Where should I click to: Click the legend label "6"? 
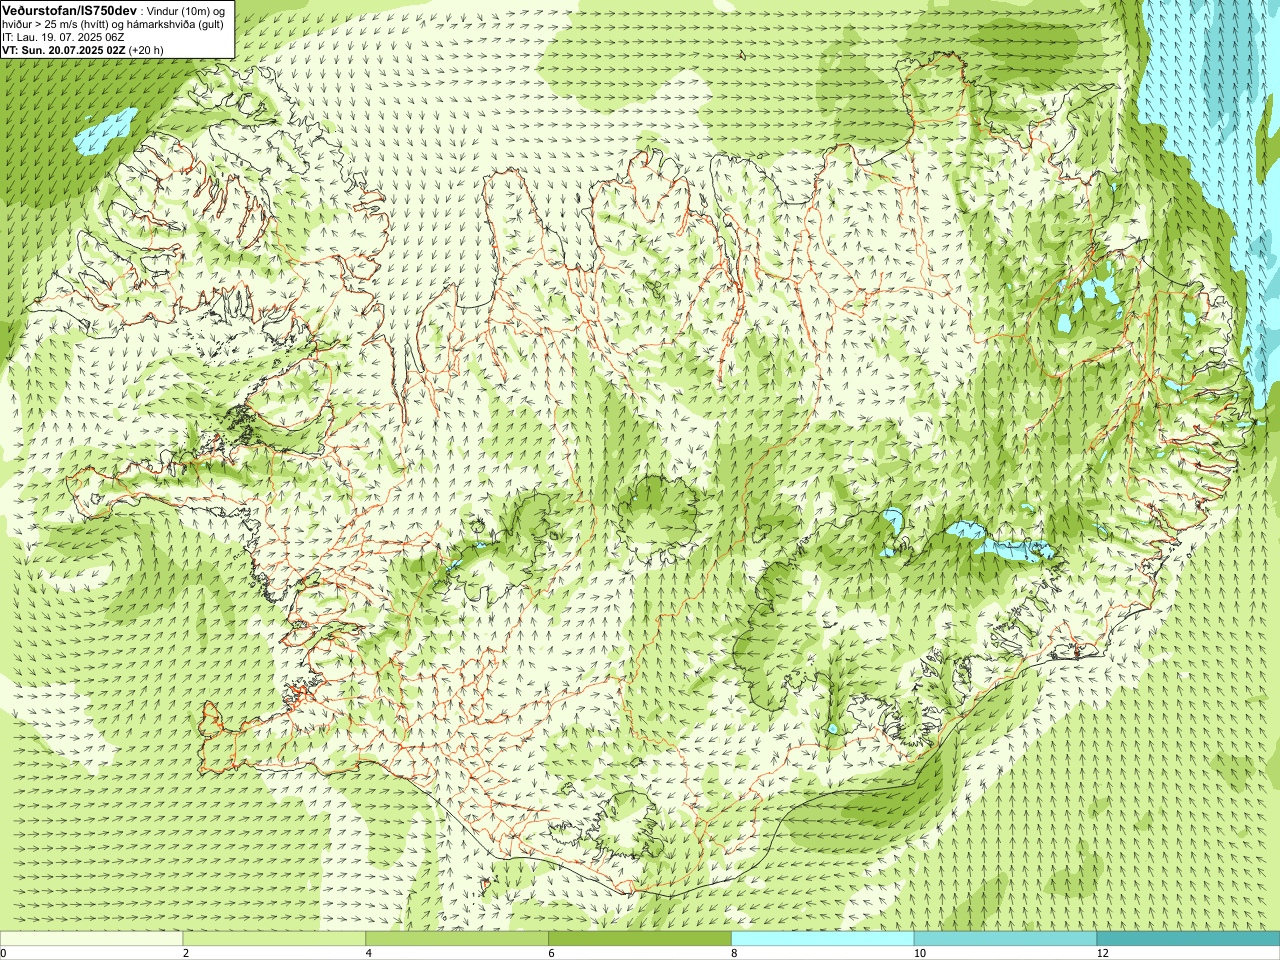[x=552, y=954]
